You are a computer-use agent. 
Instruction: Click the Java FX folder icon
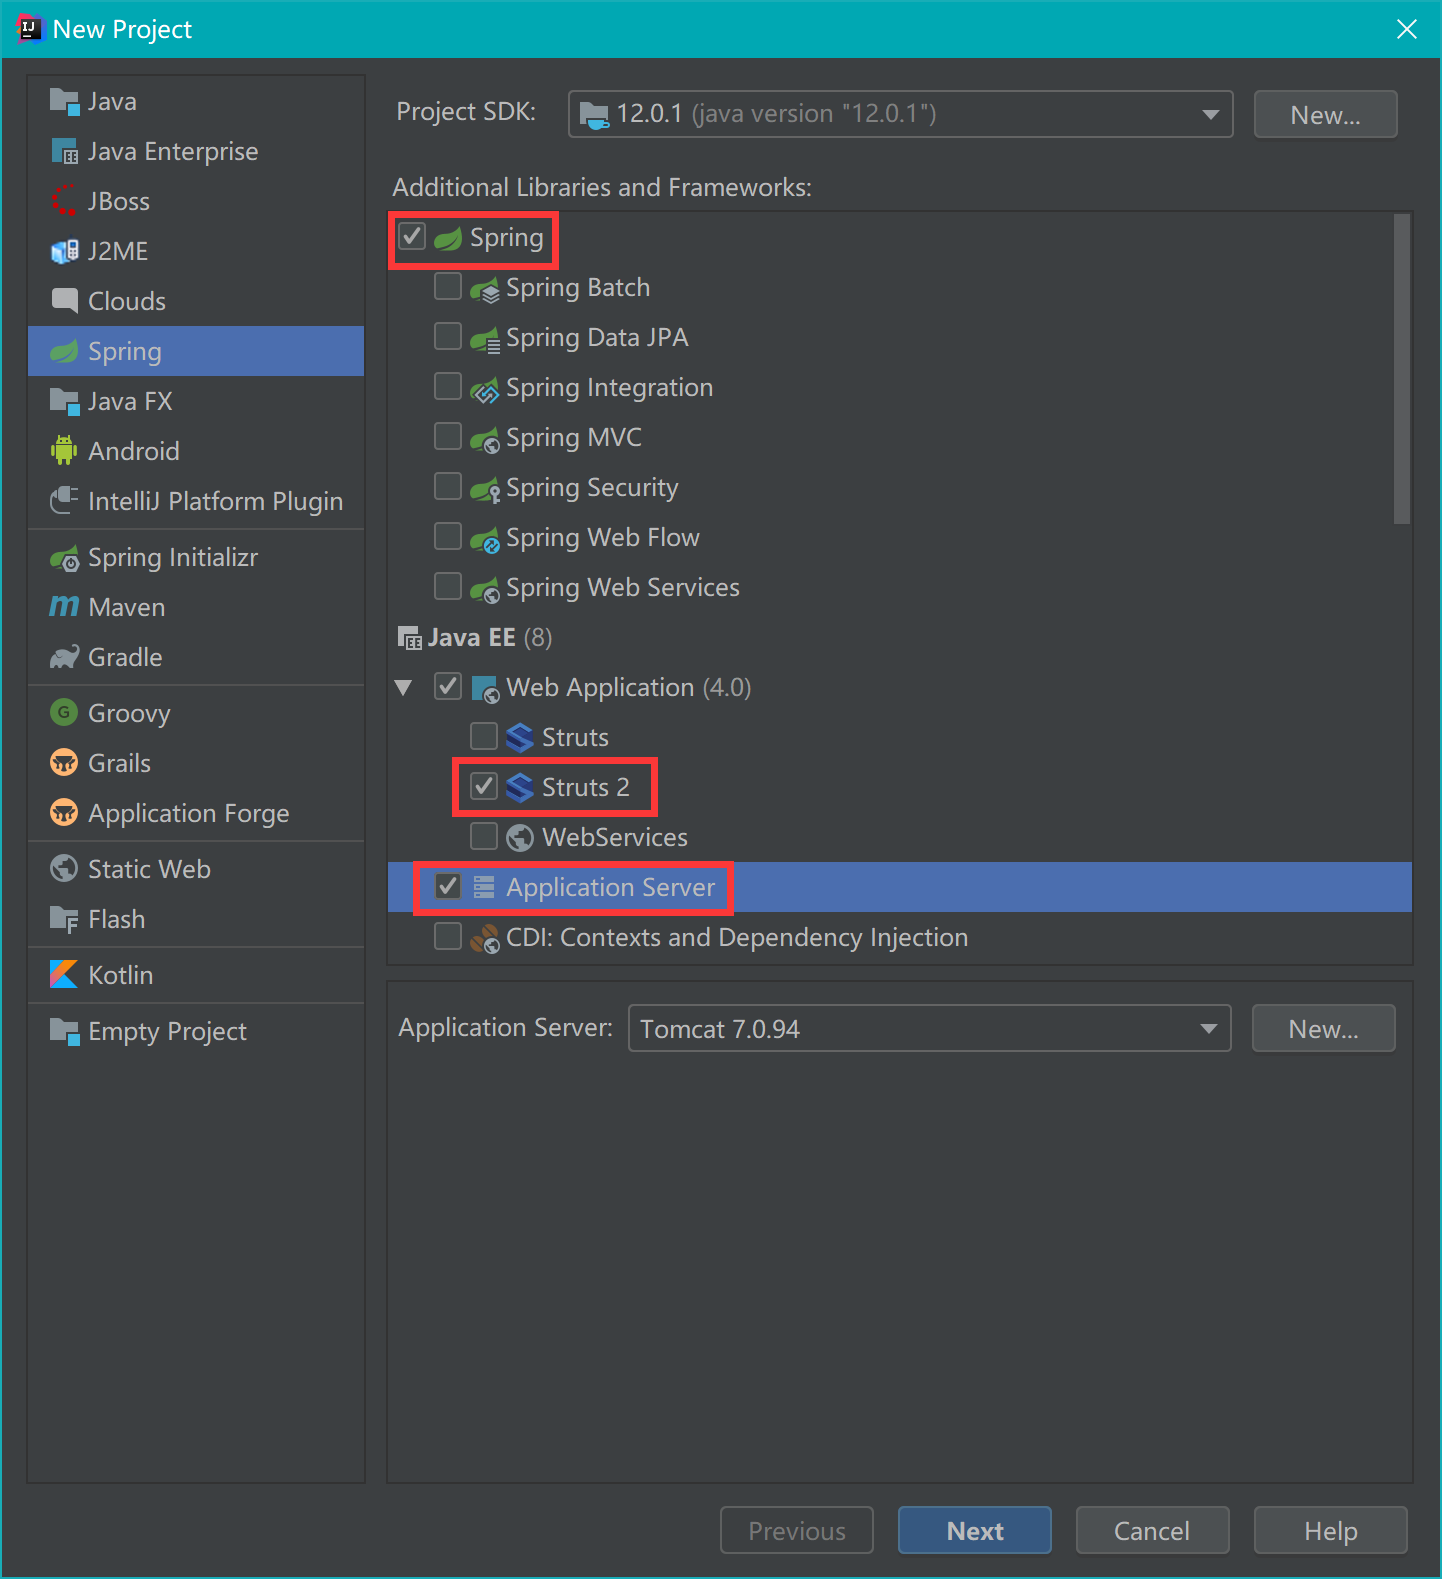tap(64, 401)
